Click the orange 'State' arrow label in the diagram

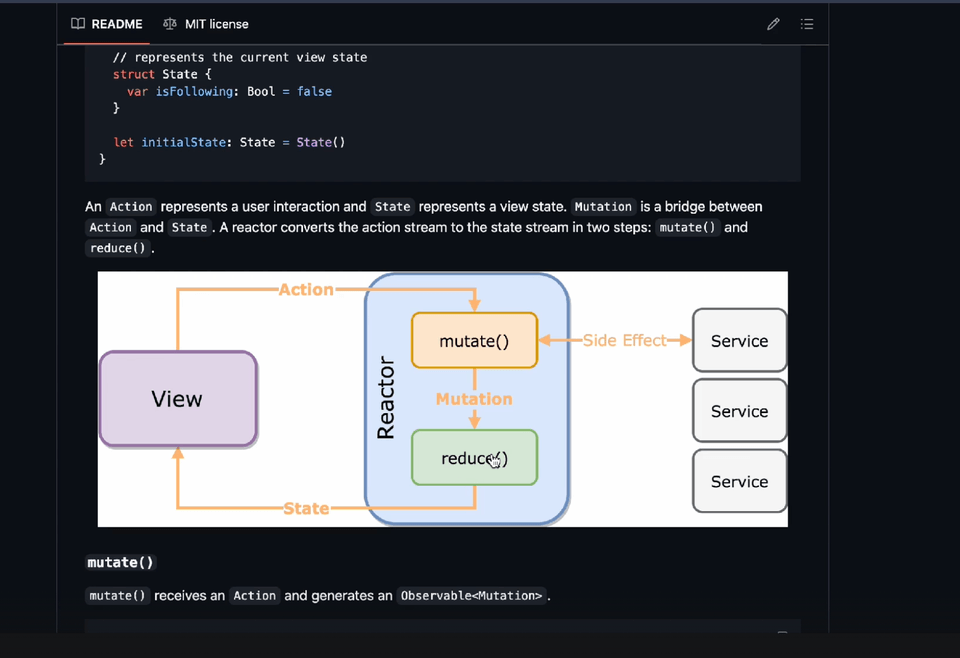[x=306, y=508]
